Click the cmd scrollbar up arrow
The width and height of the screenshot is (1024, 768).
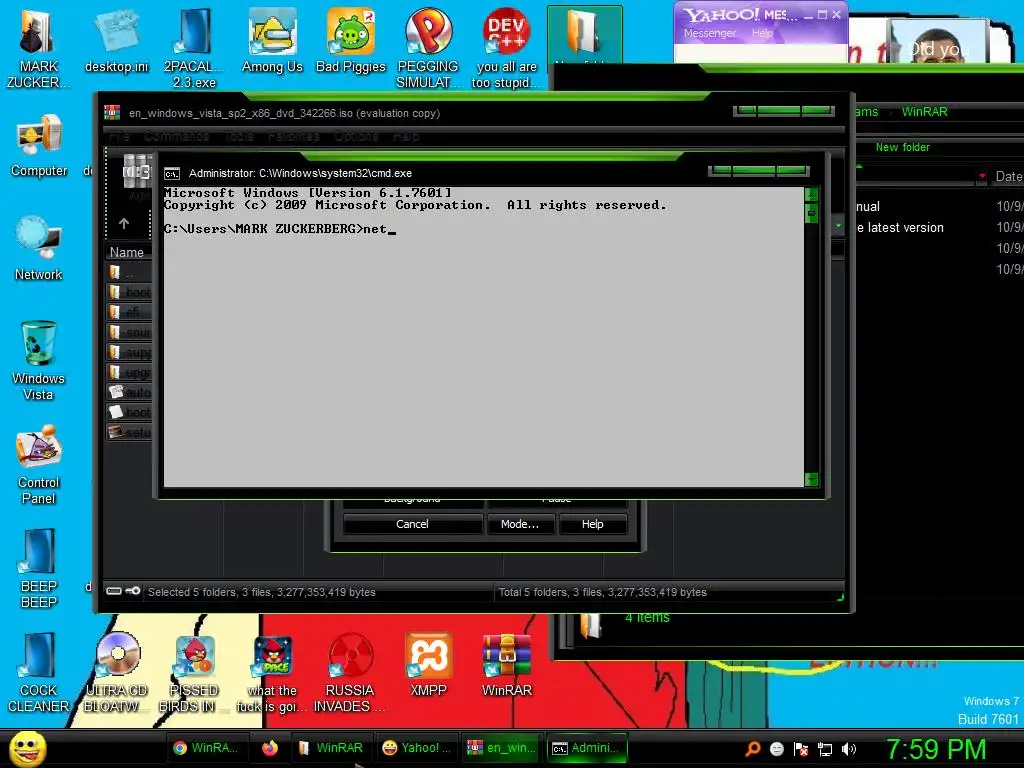pos(811,195)
